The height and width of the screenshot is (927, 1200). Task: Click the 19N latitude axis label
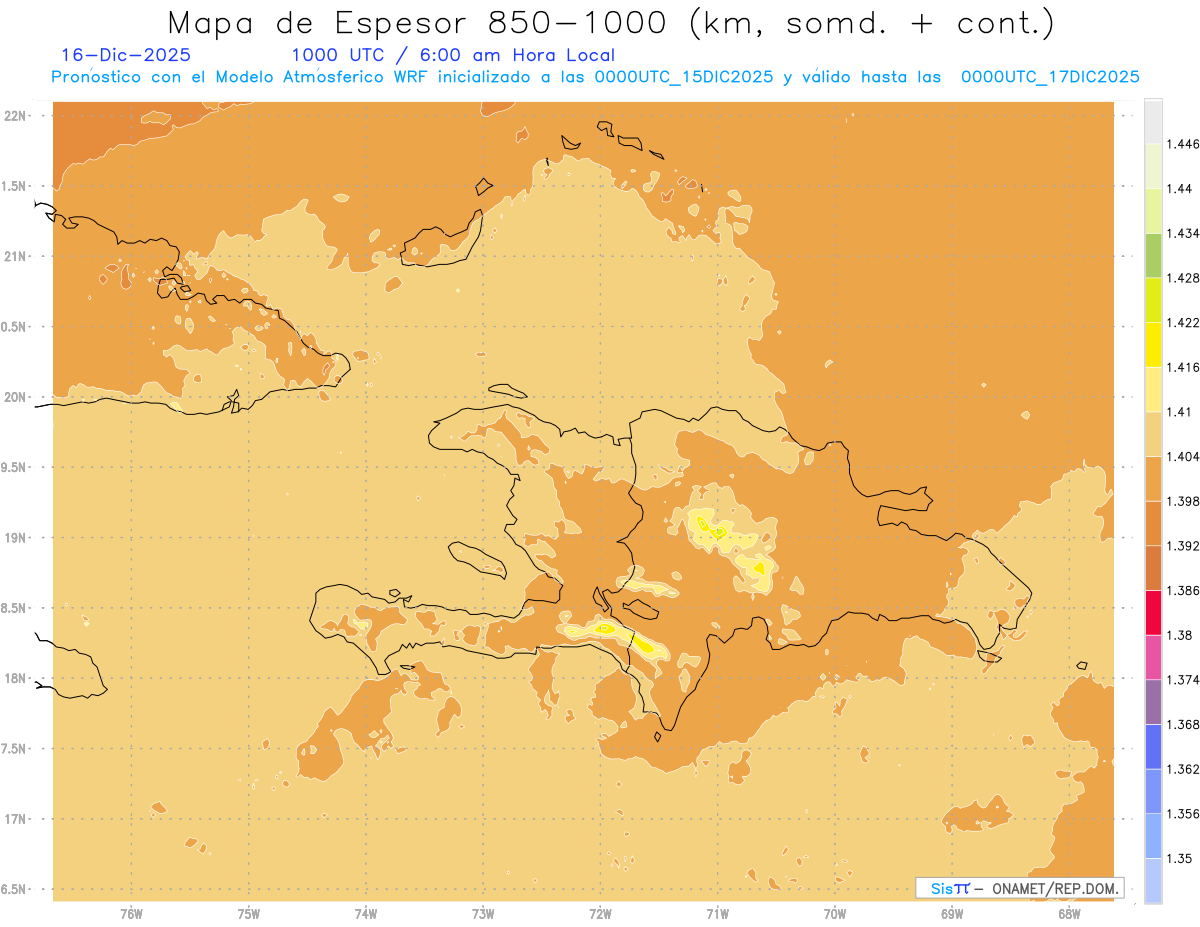[16, 538]
